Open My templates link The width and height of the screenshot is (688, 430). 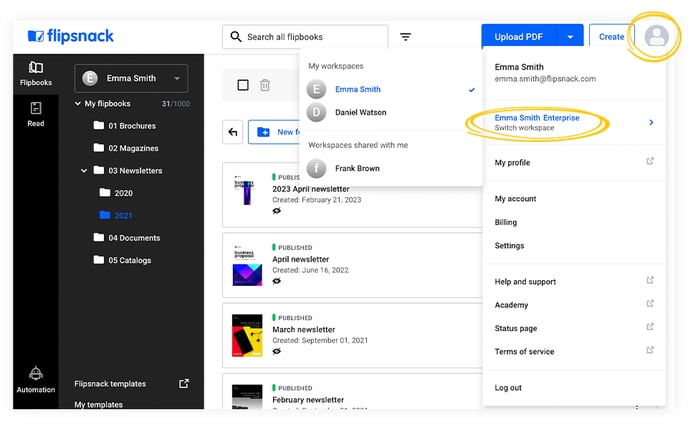[x=98, y=404]
